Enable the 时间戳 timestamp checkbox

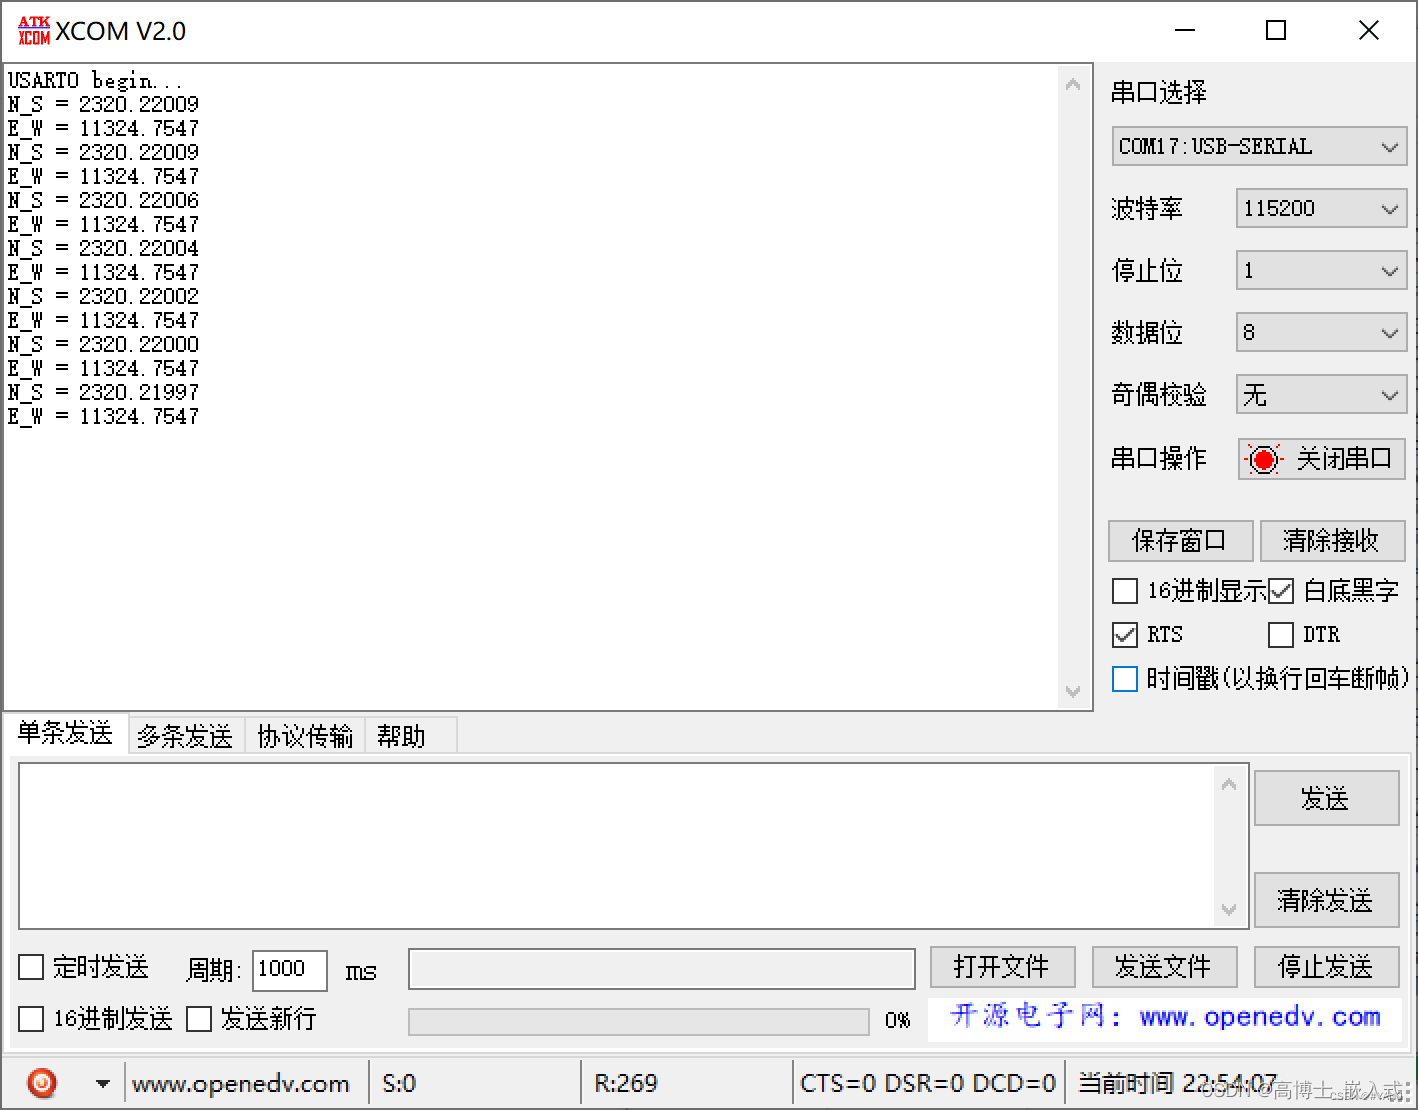point(1125,679)
